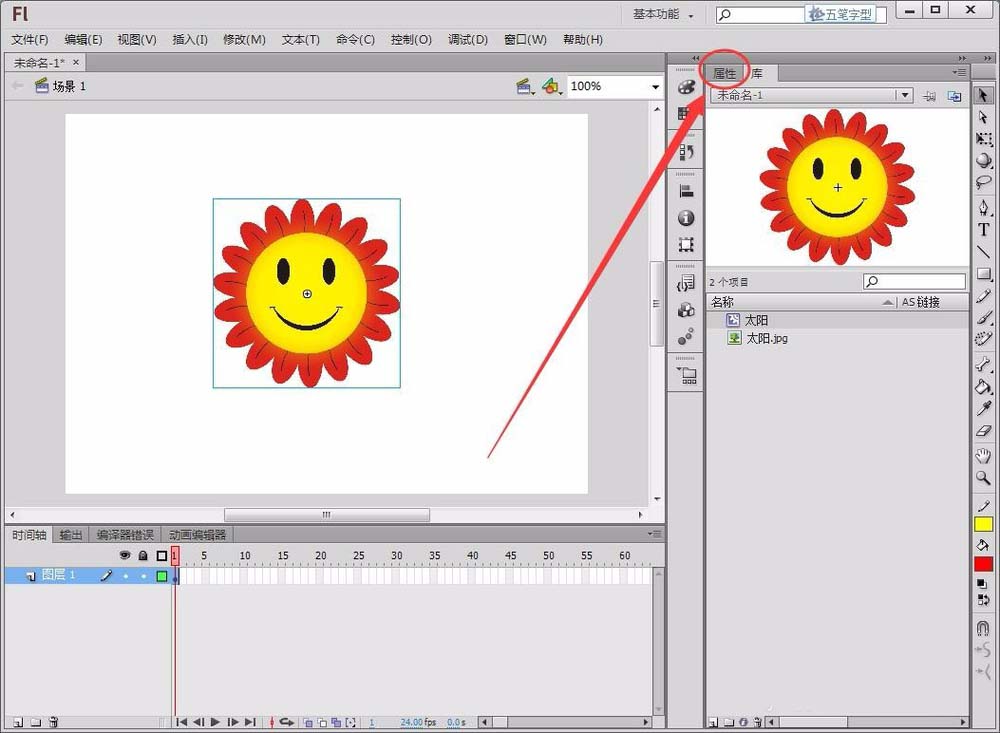Open the Color palette panel icon
Viewport: 1000px width, 733px height.
coord(686,87)
